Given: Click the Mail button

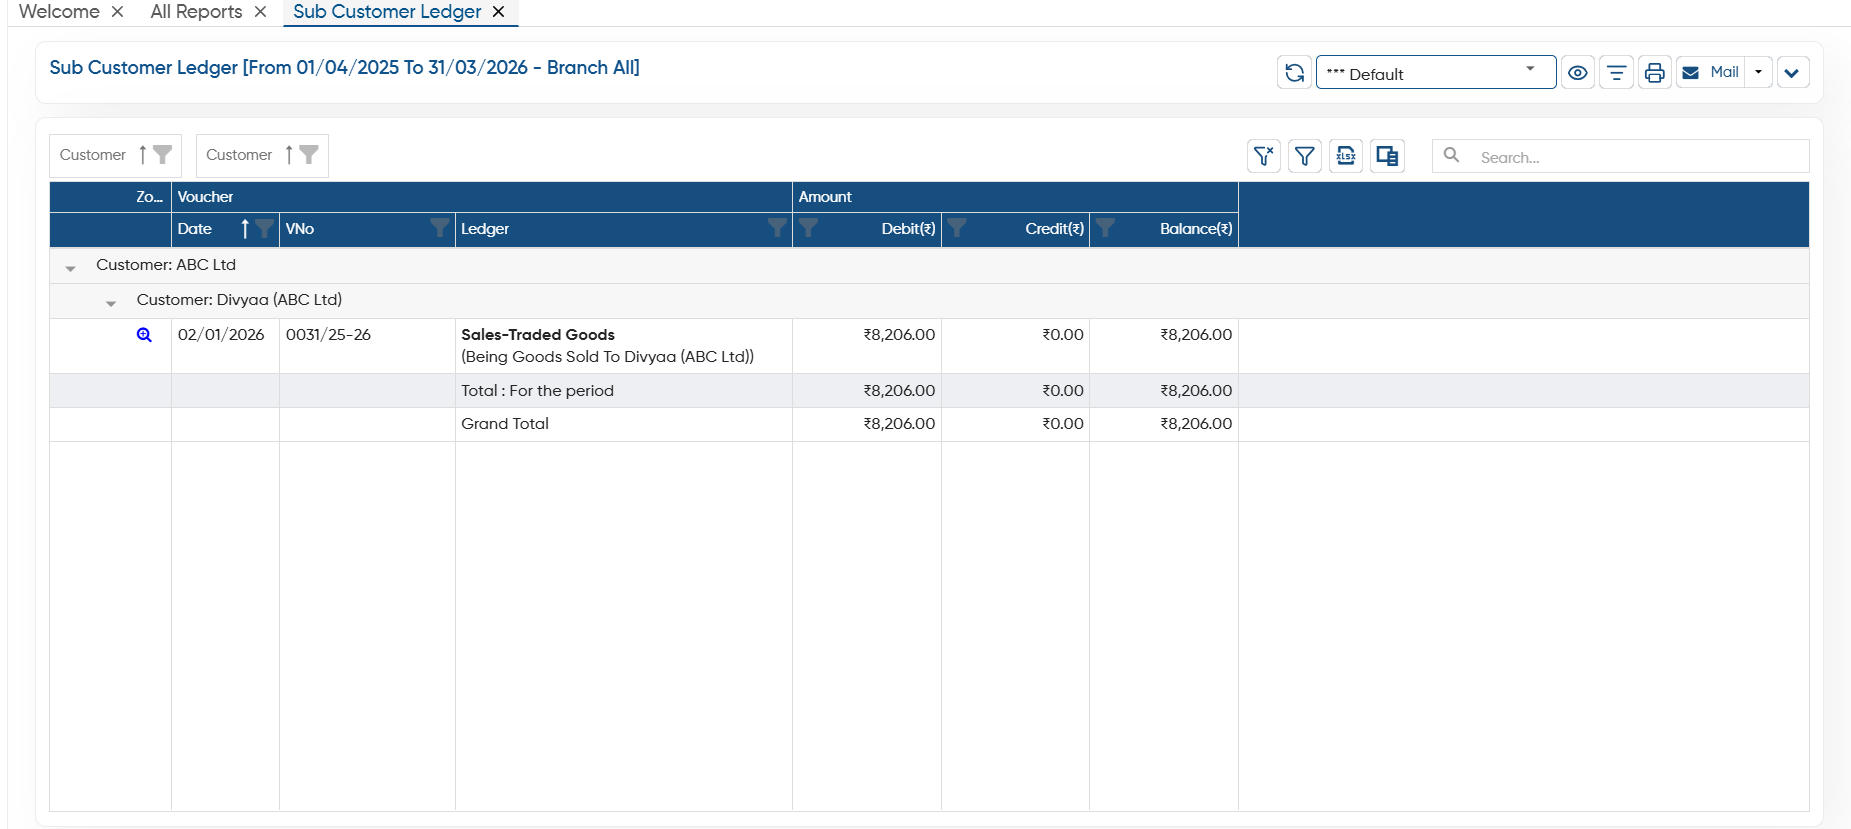Looking at the screenshot, I should click(1711, 72).
